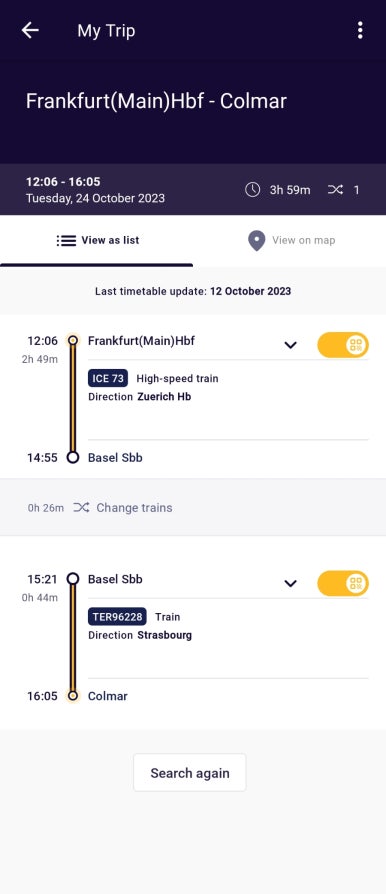Tap the transfers shuffle icon in header
Viewport: 386px width, 894px height.
[x=335, y=190]
